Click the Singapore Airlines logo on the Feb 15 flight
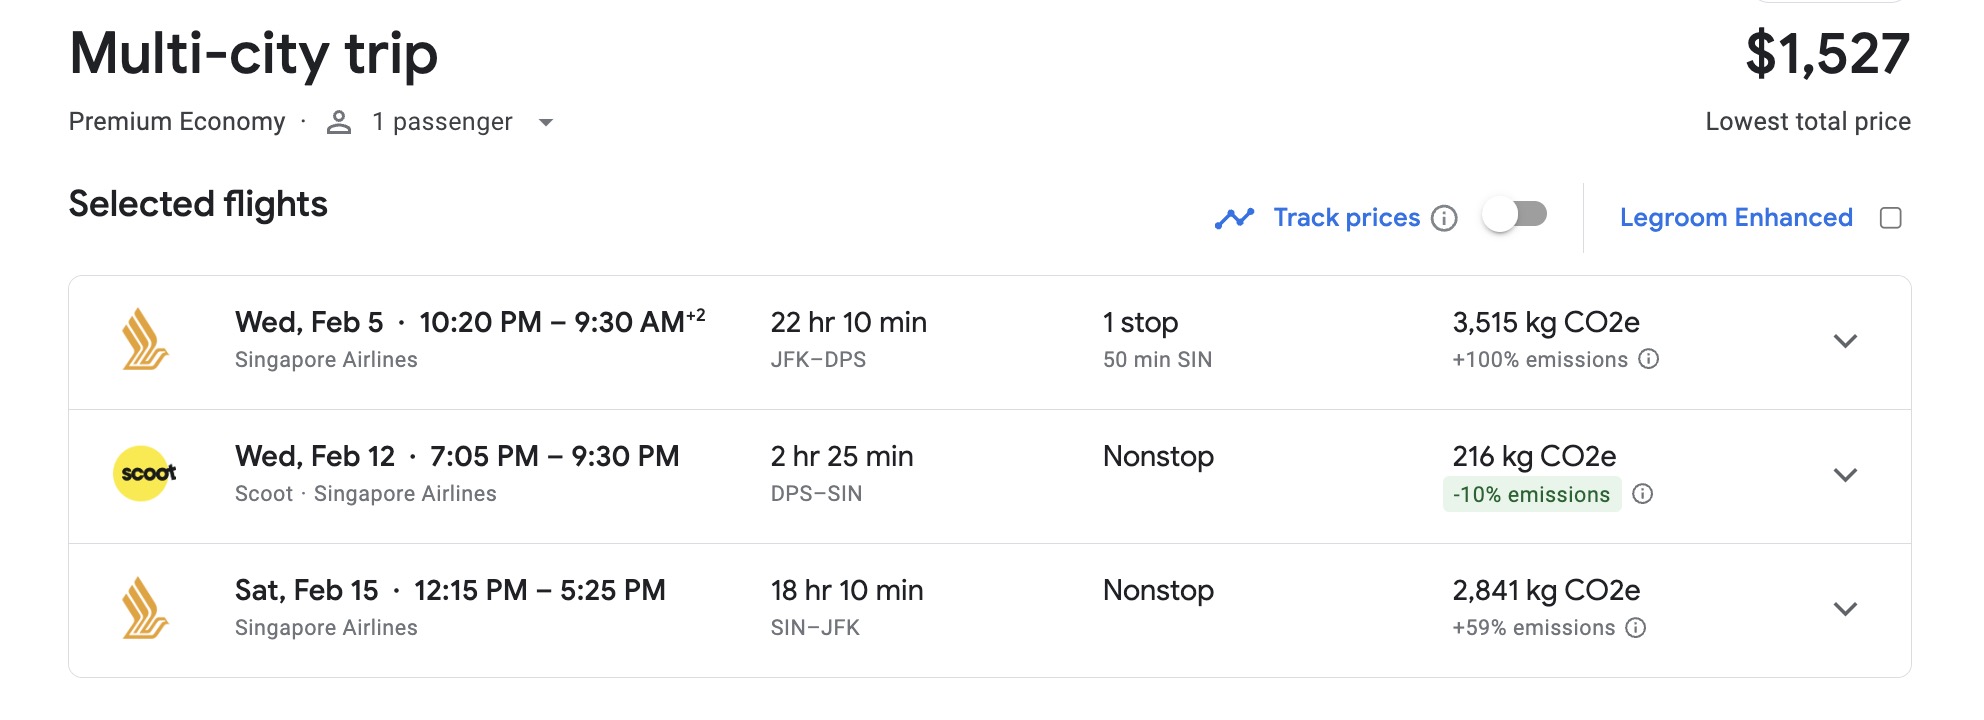This screenshot has width=1984, height=720. (x=145, y=608)
